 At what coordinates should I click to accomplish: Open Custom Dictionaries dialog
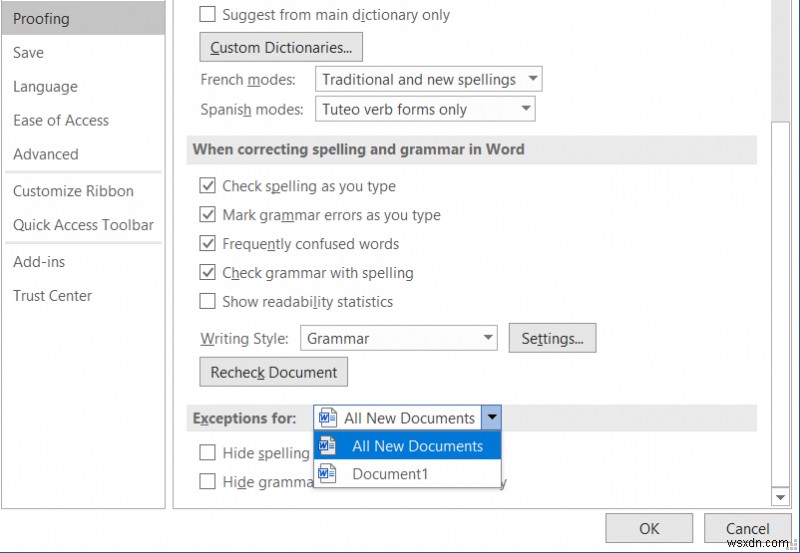281,47
